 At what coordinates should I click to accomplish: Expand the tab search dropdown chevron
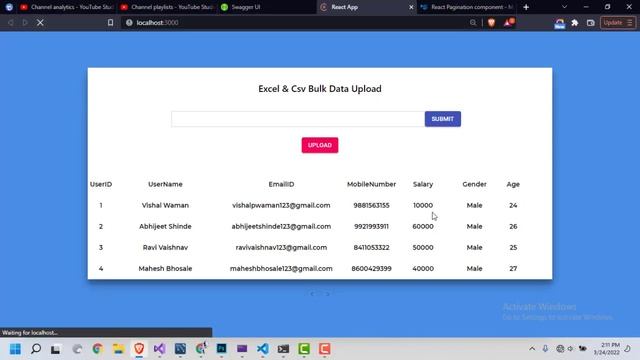tap(564, 7)
